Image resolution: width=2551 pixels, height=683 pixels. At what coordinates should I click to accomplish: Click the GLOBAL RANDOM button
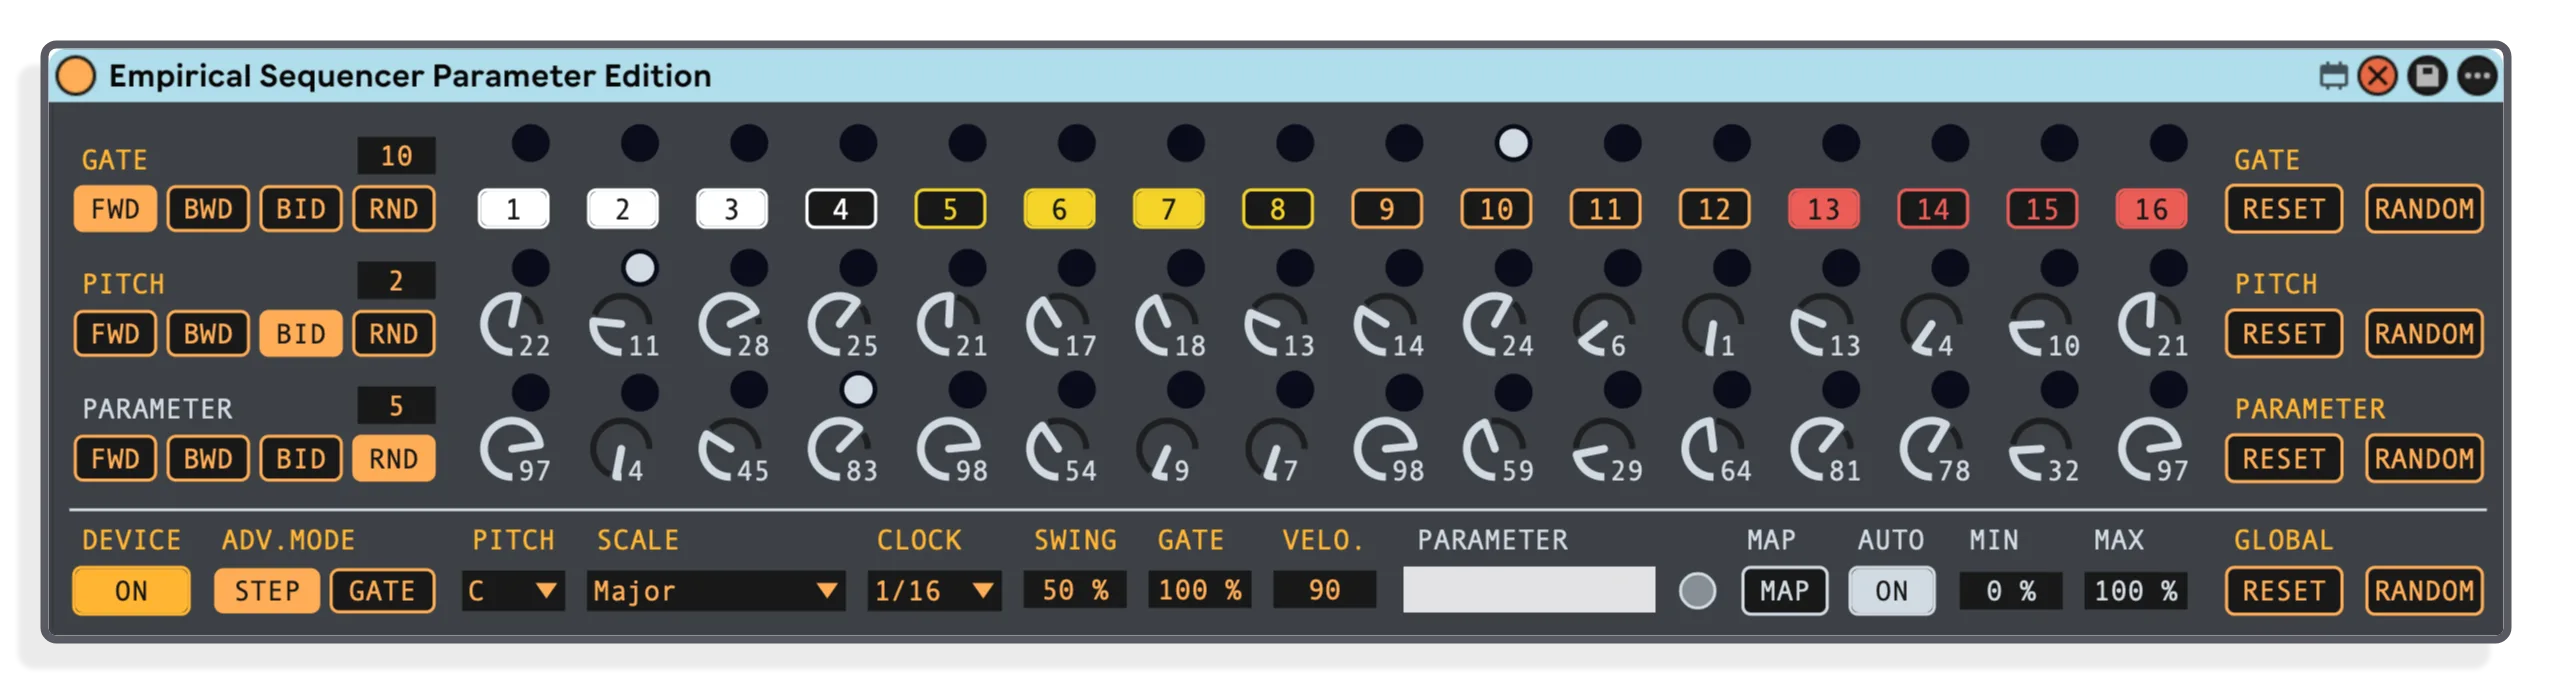pyautogui.click(x=2424, y=591)
